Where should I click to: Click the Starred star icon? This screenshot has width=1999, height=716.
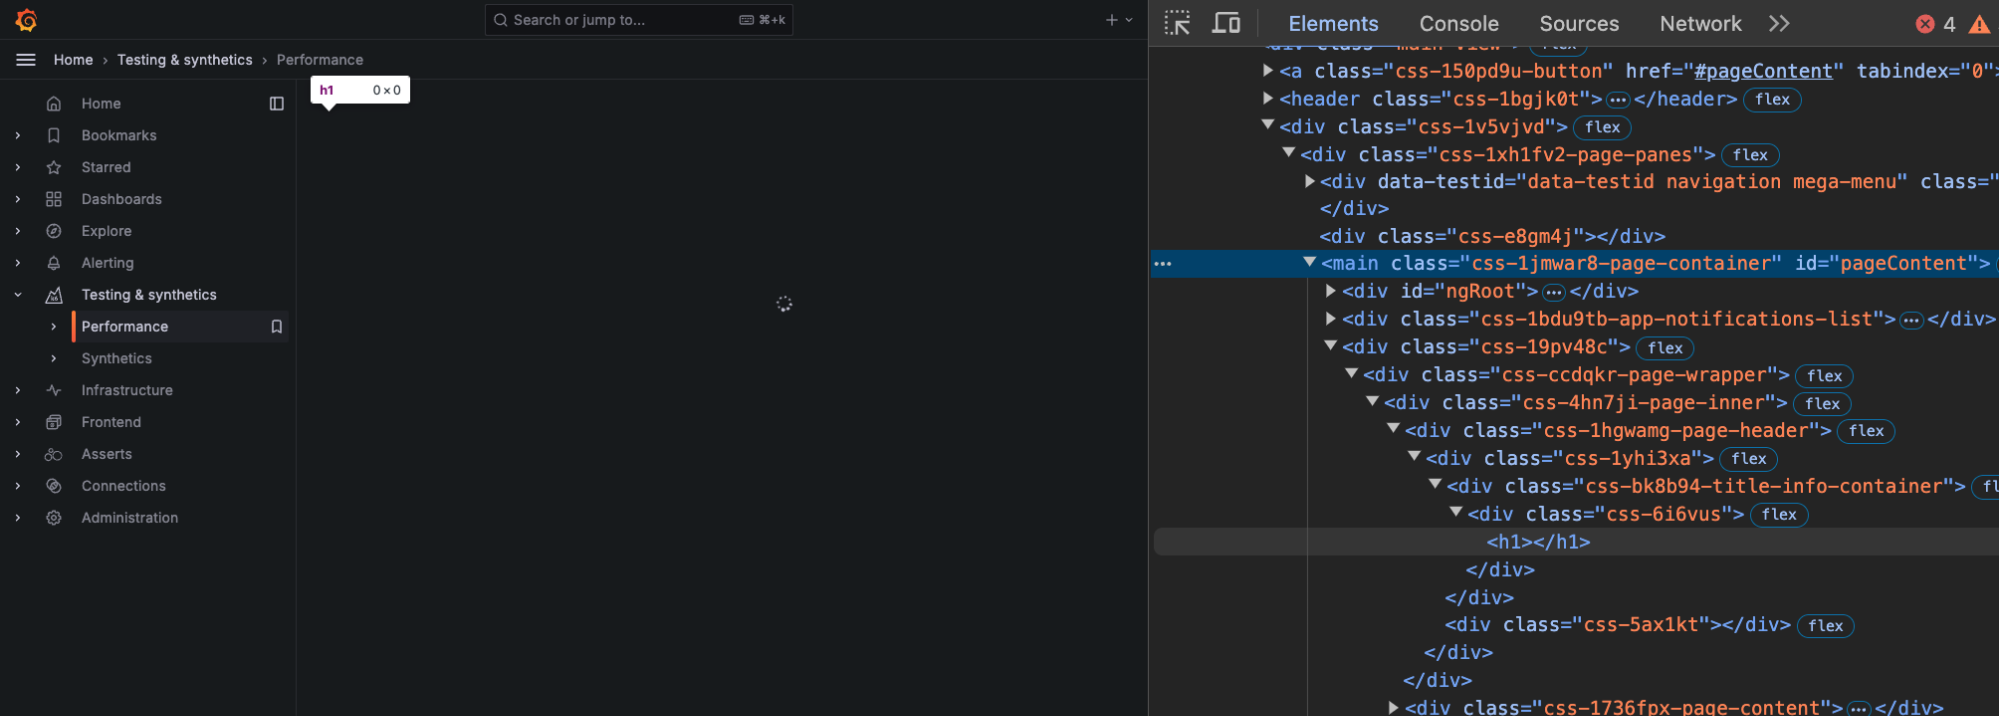coord(54,168)
